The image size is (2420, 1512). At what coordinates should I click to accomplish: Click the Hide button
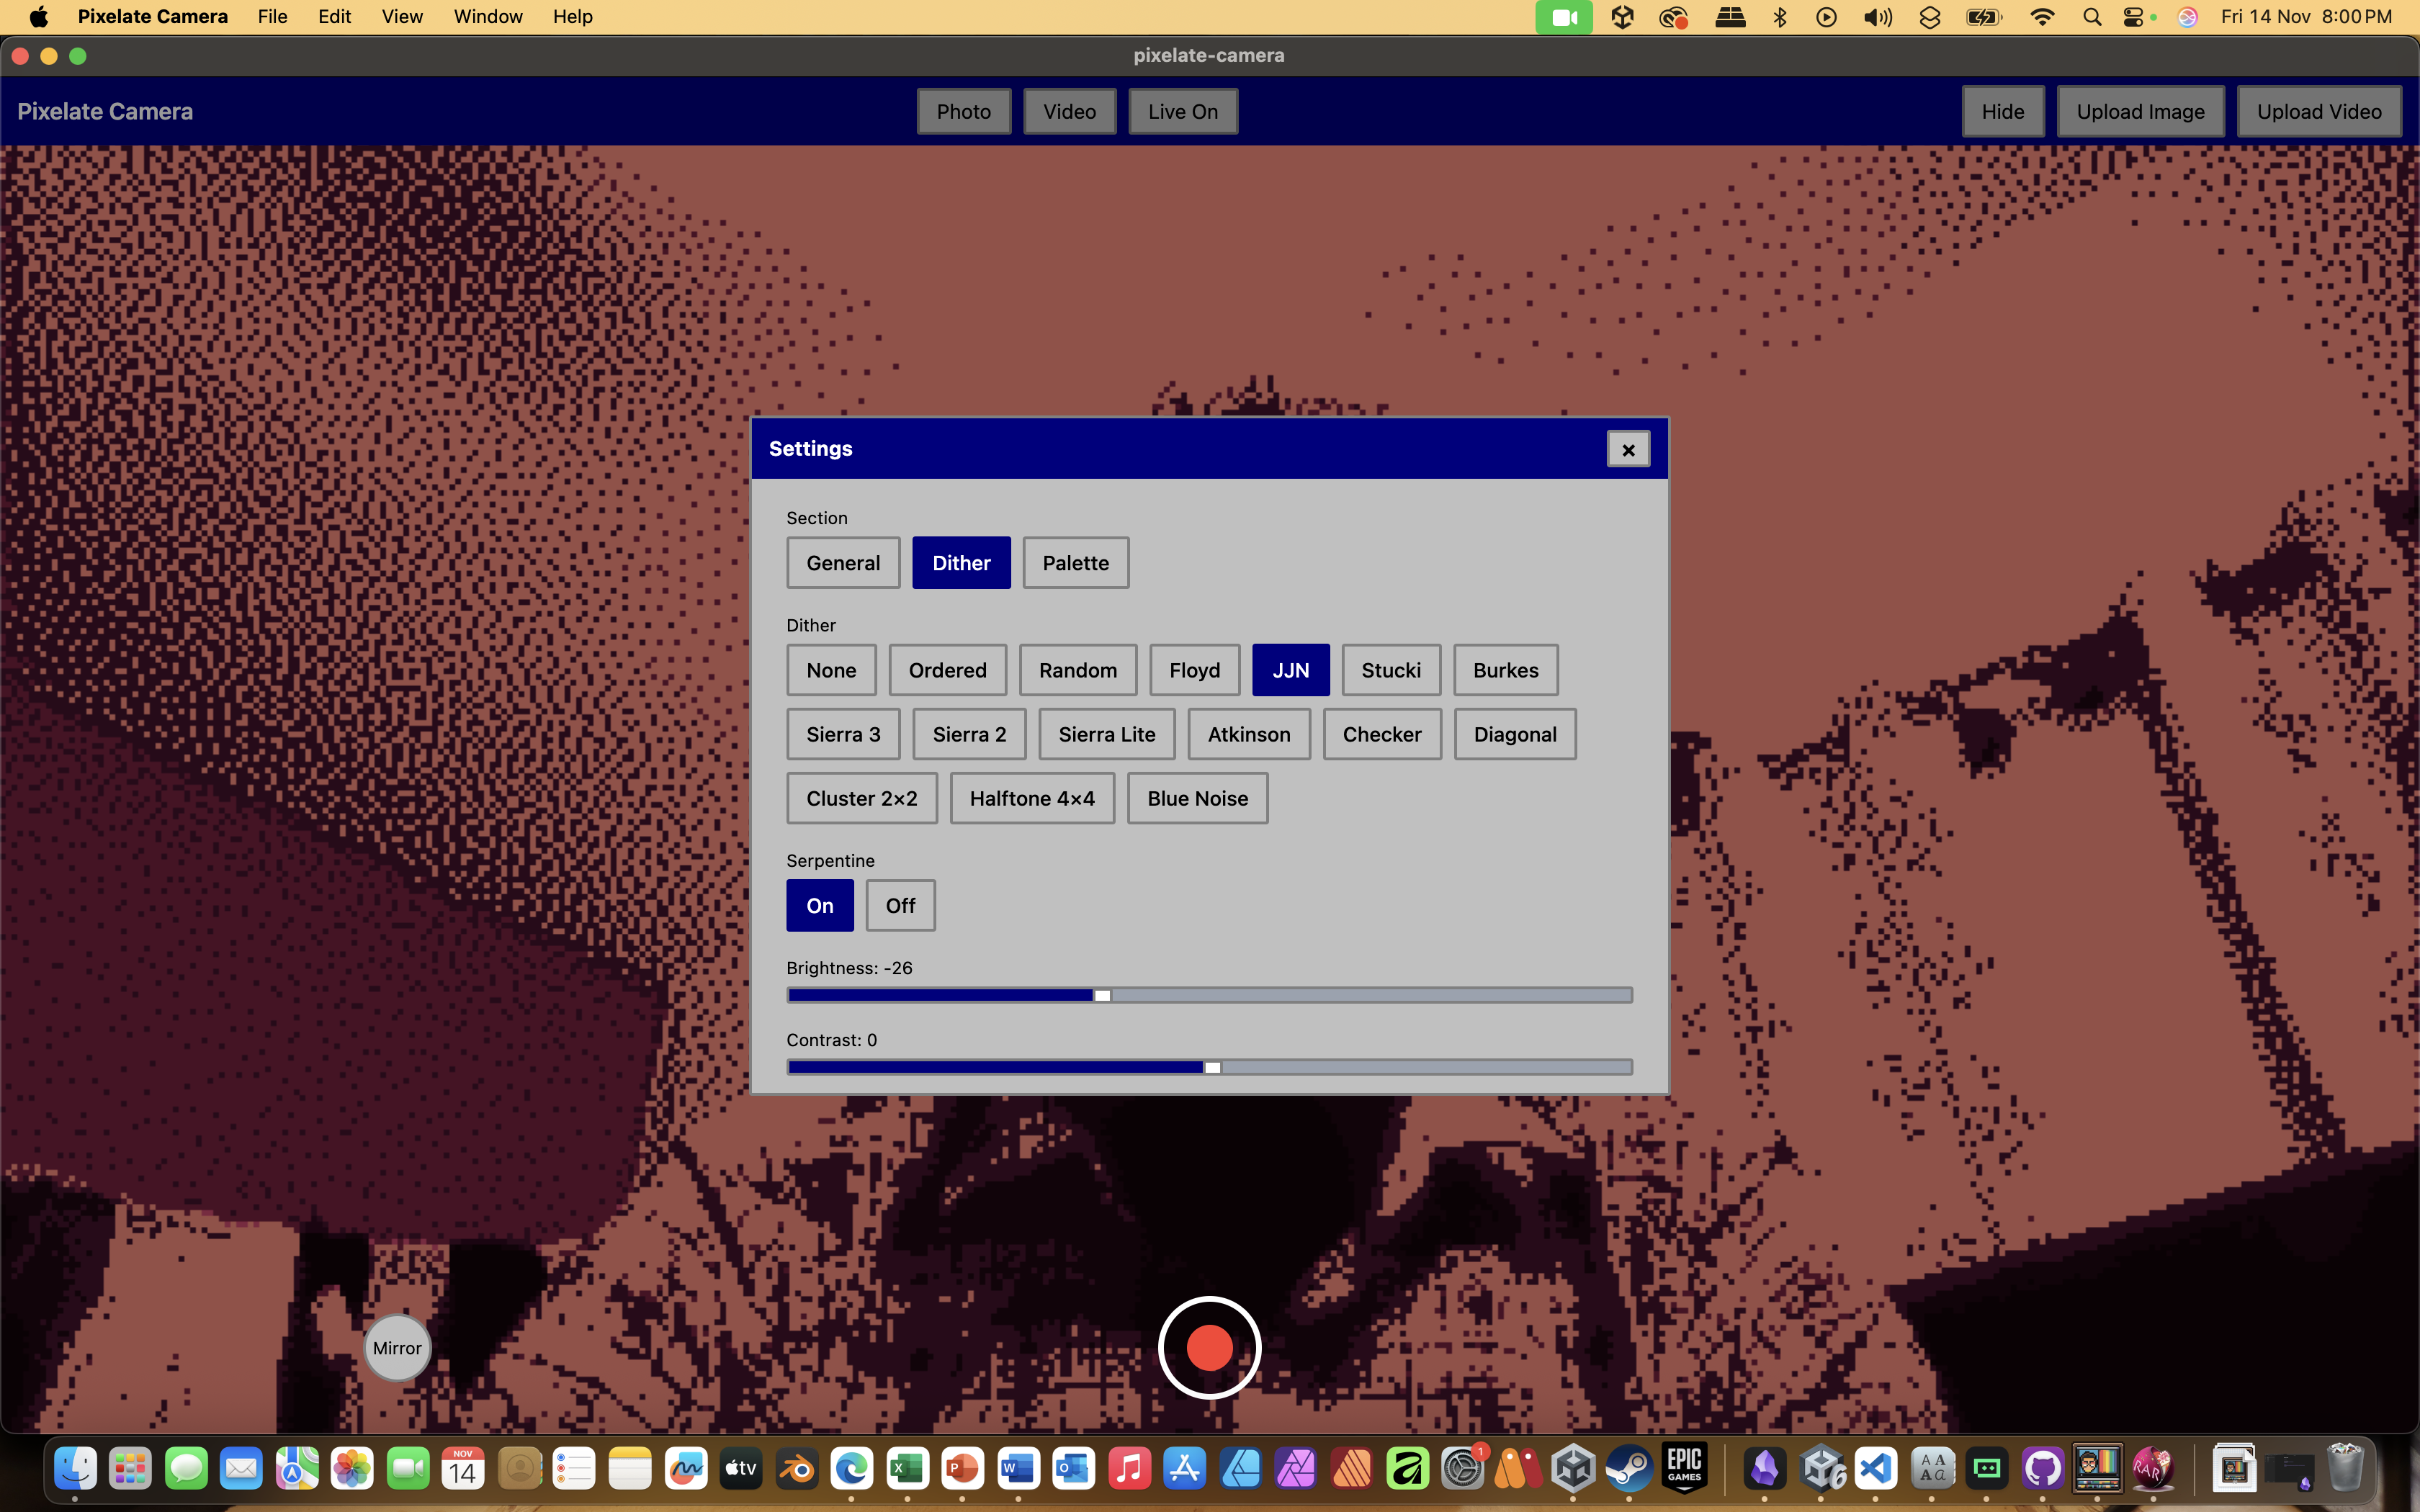tap(2002, 111)
